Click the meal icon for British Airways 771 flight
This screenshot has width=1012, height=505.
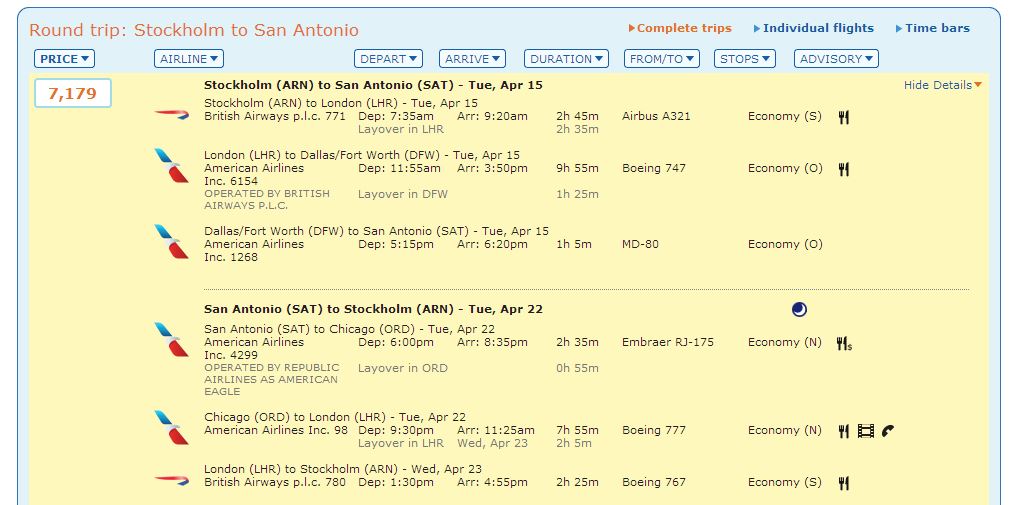(843, 117)
